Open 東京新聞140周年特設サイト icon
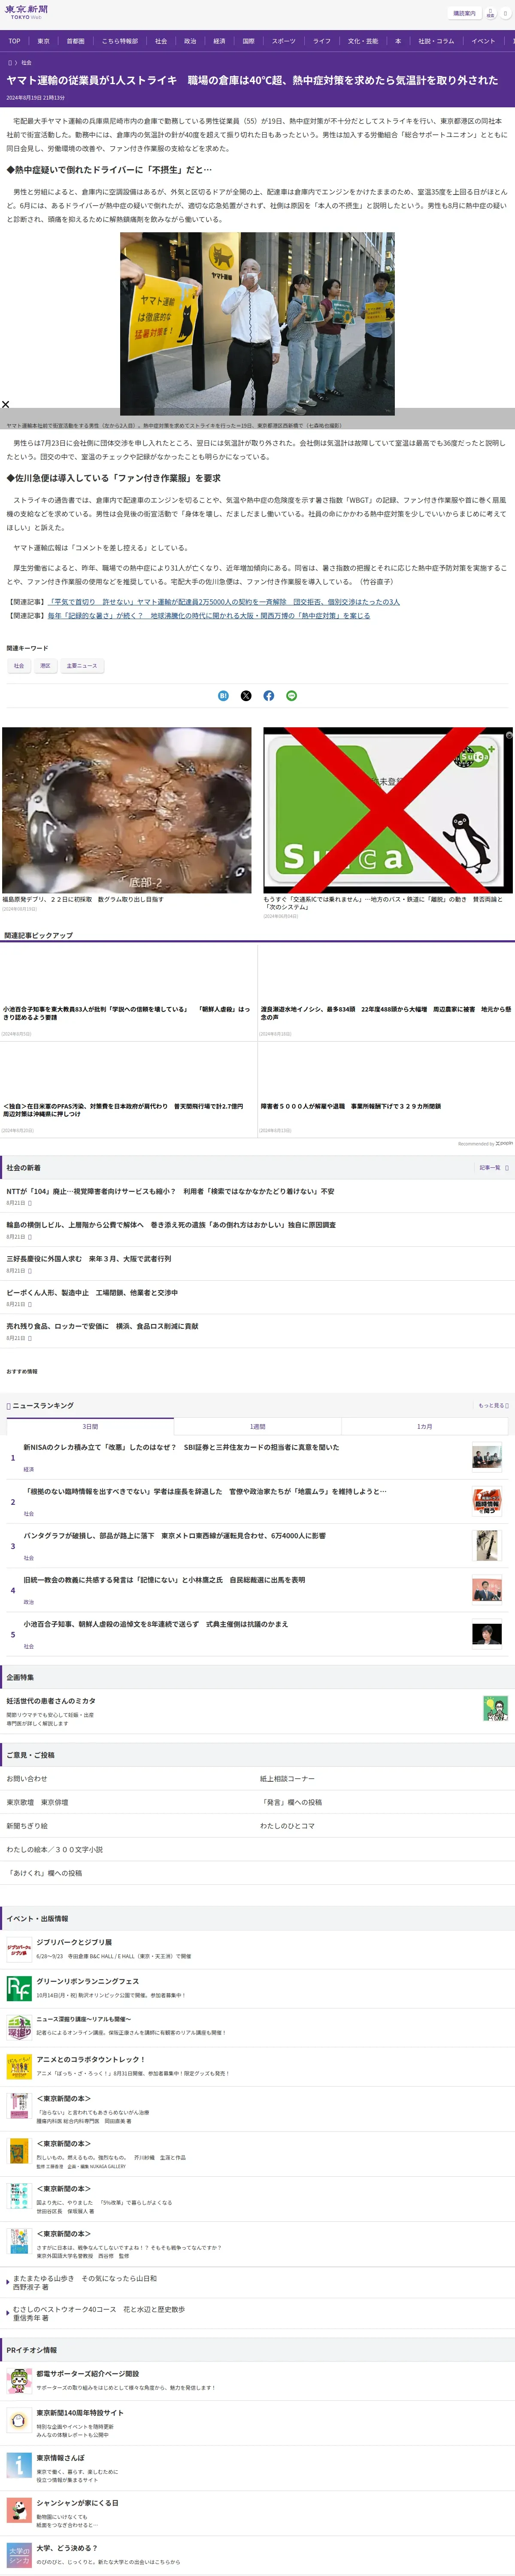 (19, 2421)
